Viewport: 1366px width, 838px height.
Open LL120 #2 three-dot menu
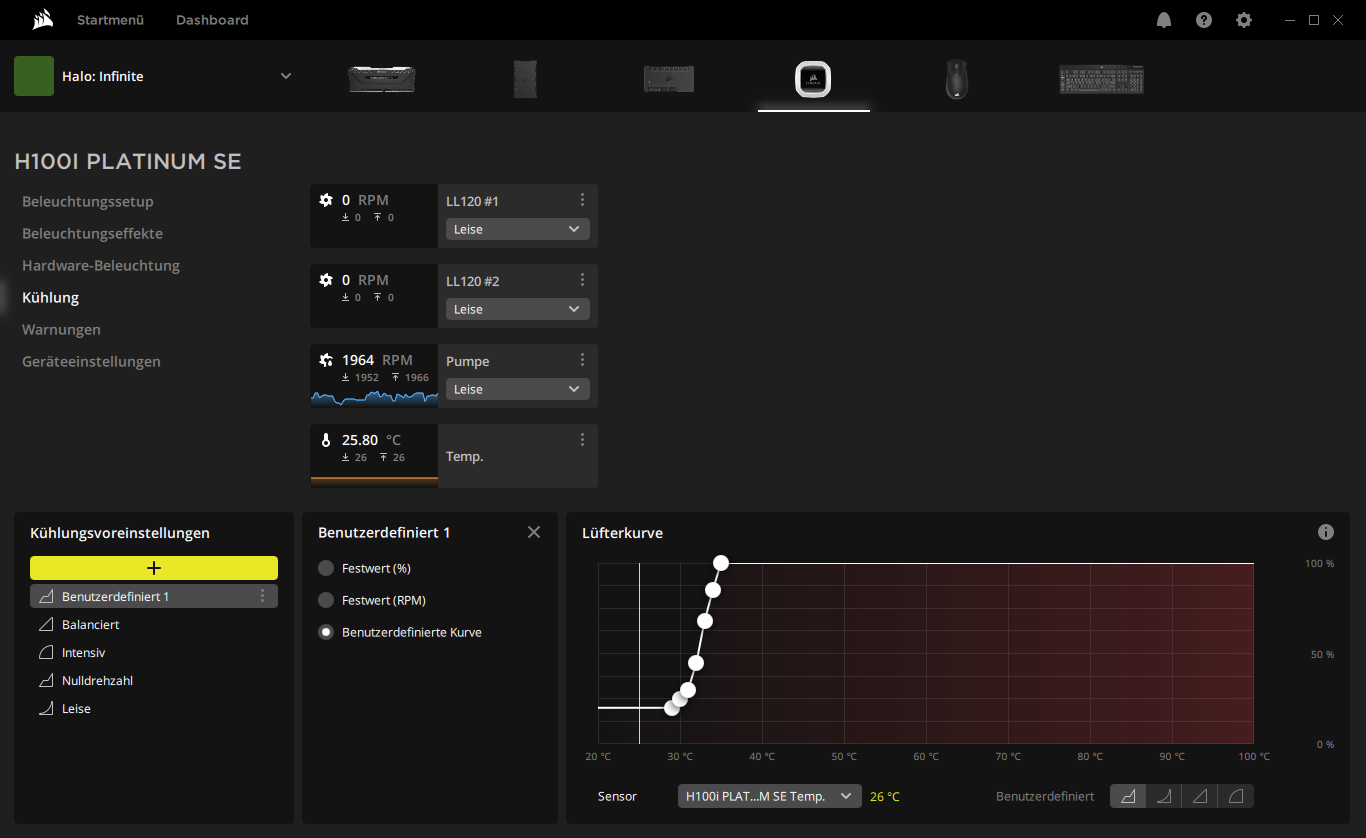pyautogui.click(x=583, y=280)
